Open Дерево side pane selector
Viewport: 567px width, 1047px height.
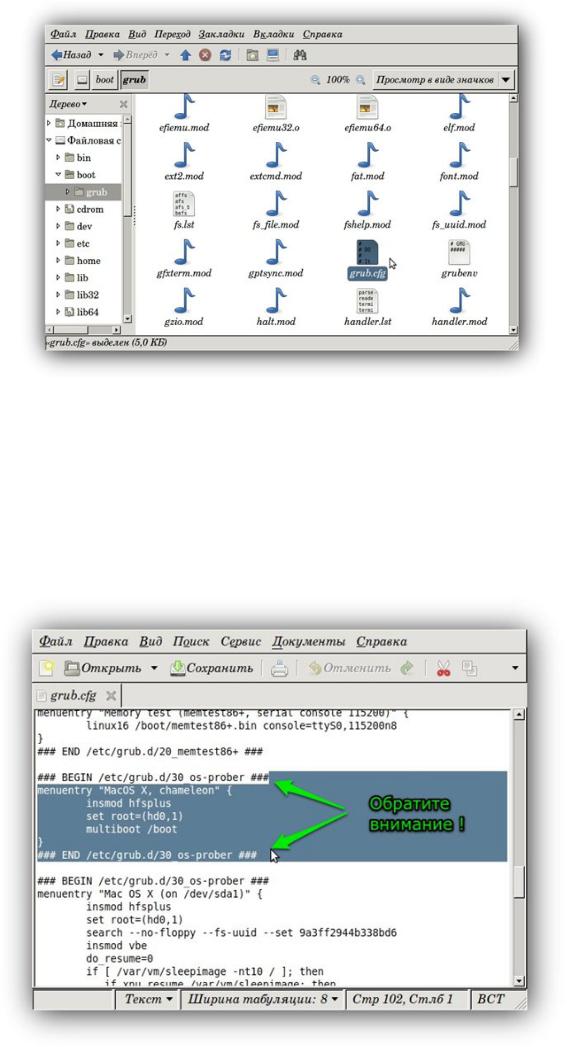69,104
